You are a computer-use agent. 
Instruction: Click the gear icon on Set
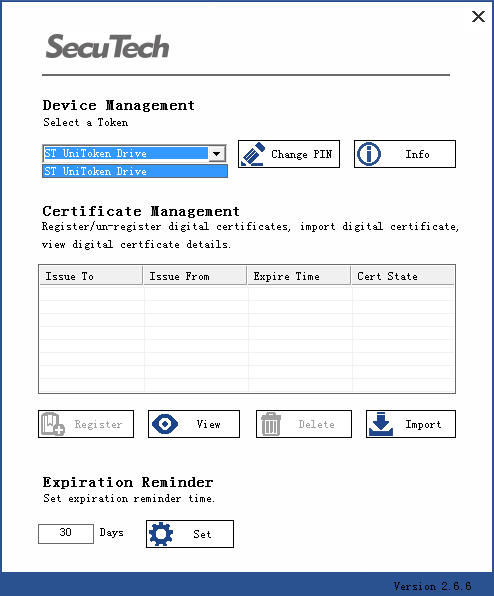coord(161,534)
